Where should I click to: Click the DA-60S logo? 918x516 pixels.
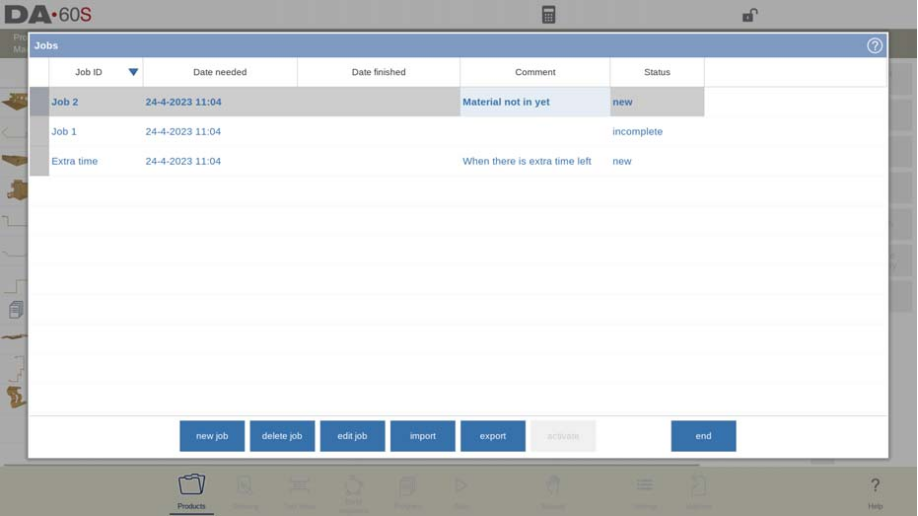49,15
